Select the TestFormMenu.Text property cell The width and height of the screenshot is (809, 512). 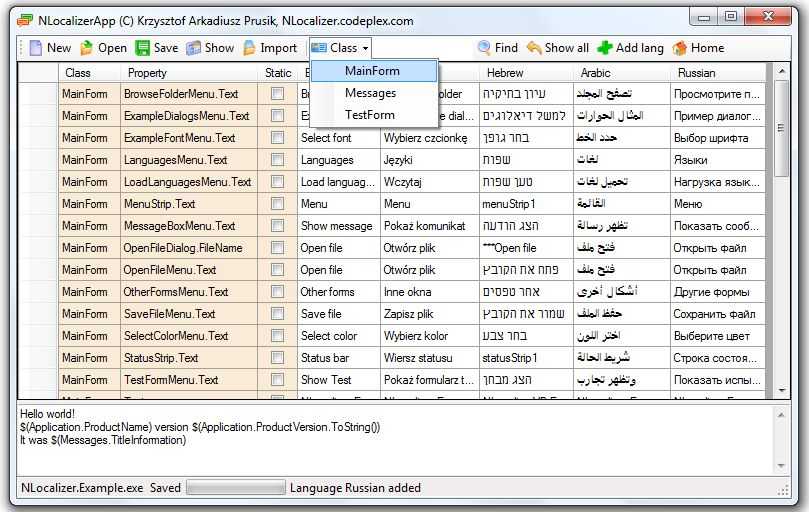[x=189, y=380]
